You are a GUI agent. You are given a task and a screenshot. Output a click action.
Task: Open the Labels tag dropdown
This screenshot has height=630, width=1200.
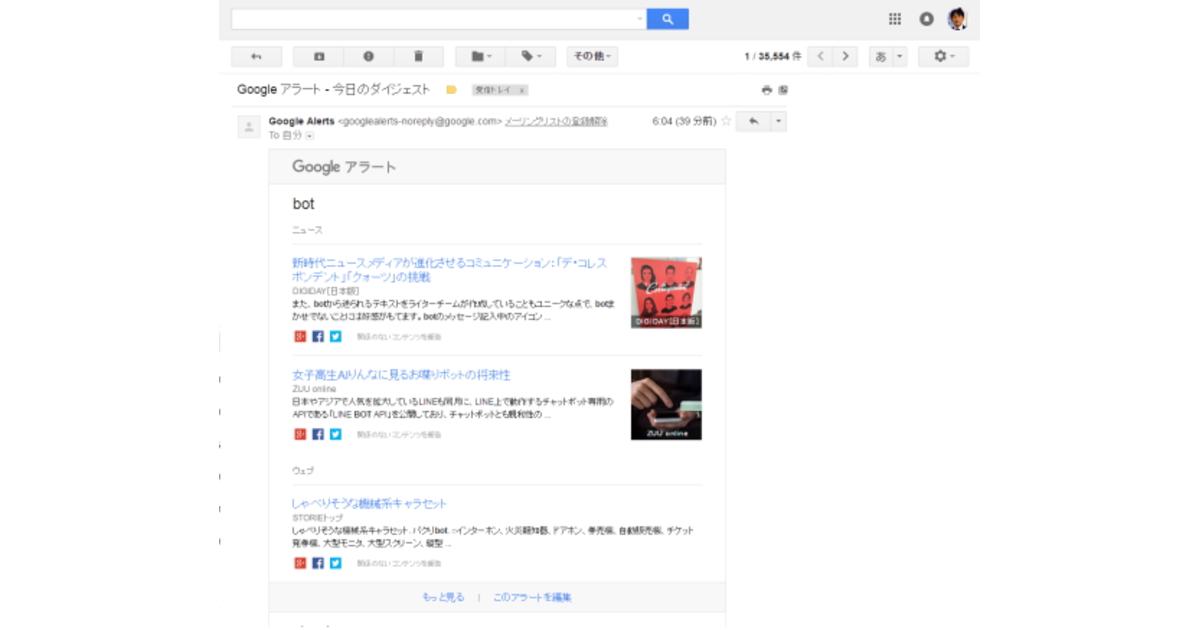pyautogui.click(x=531, y=57)
